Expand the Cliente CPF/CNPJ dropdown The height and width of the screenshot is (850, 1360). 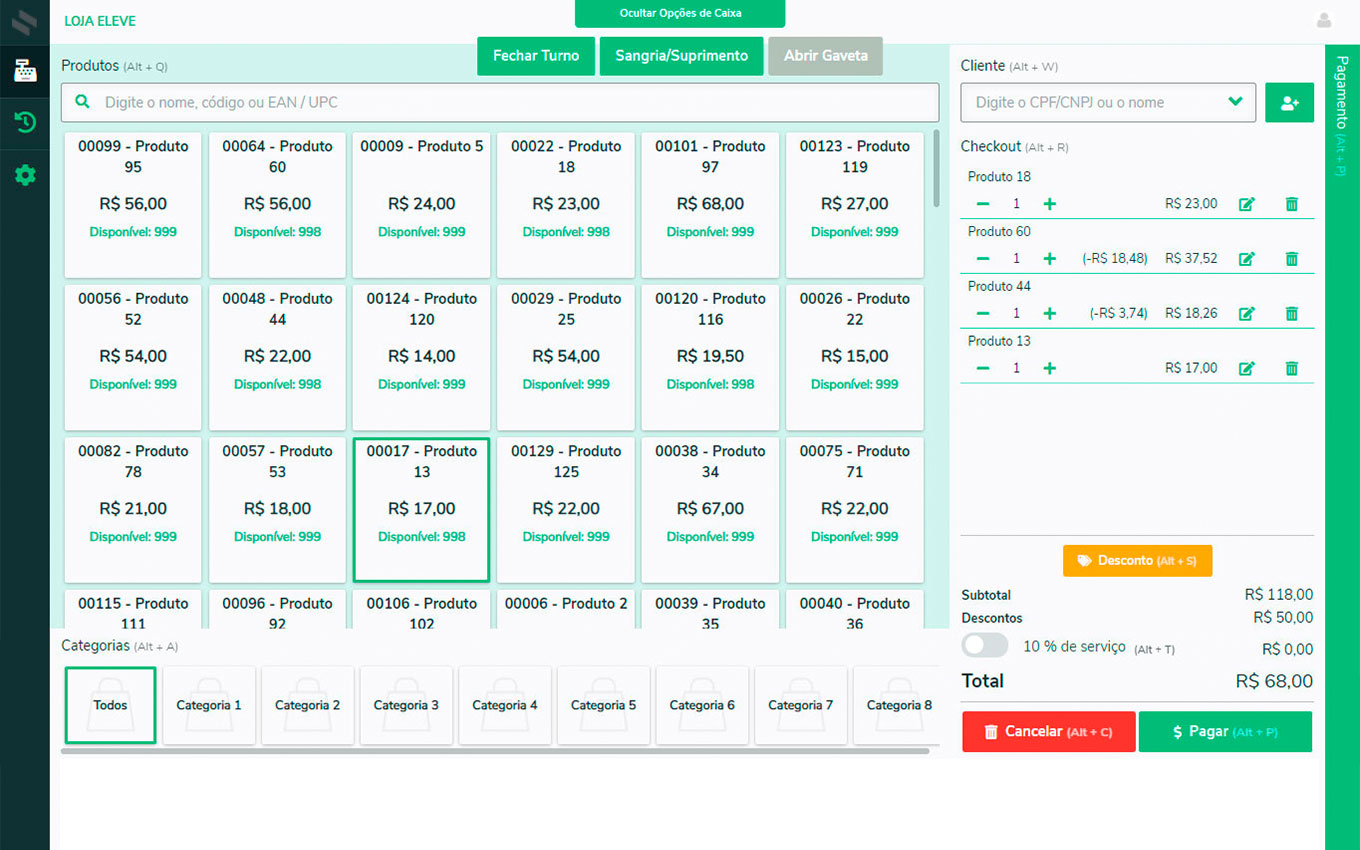point(1235,102)
